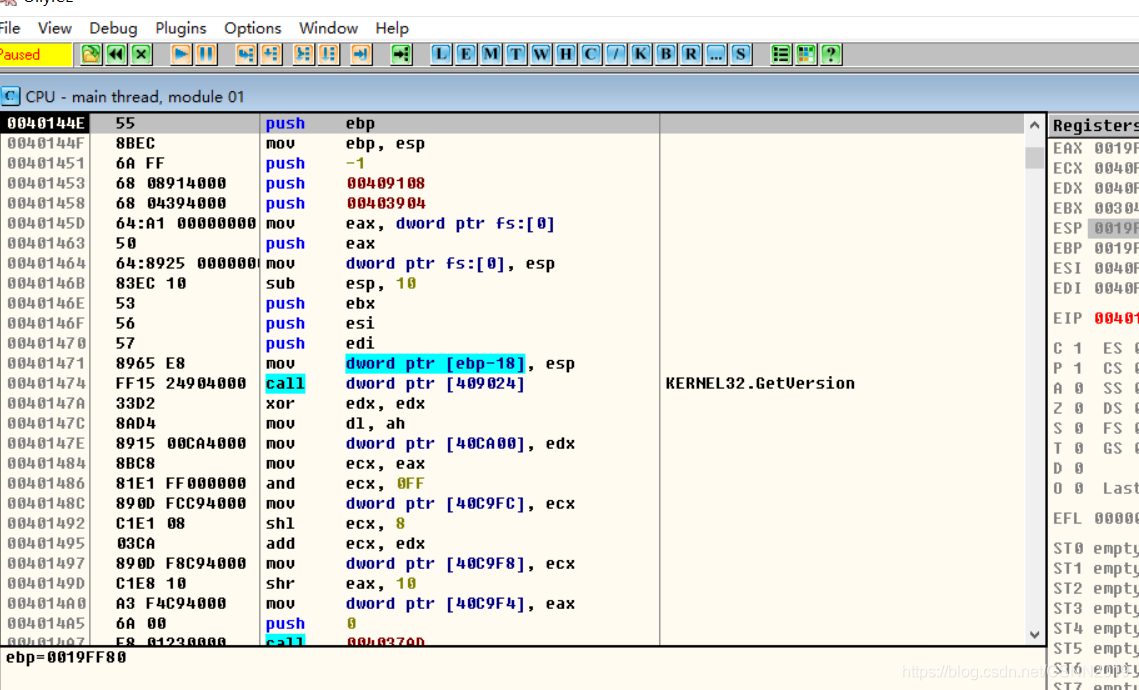1139x690 pixels.
Task: Click the Open file toolbar icon
Action: [91, 54]
